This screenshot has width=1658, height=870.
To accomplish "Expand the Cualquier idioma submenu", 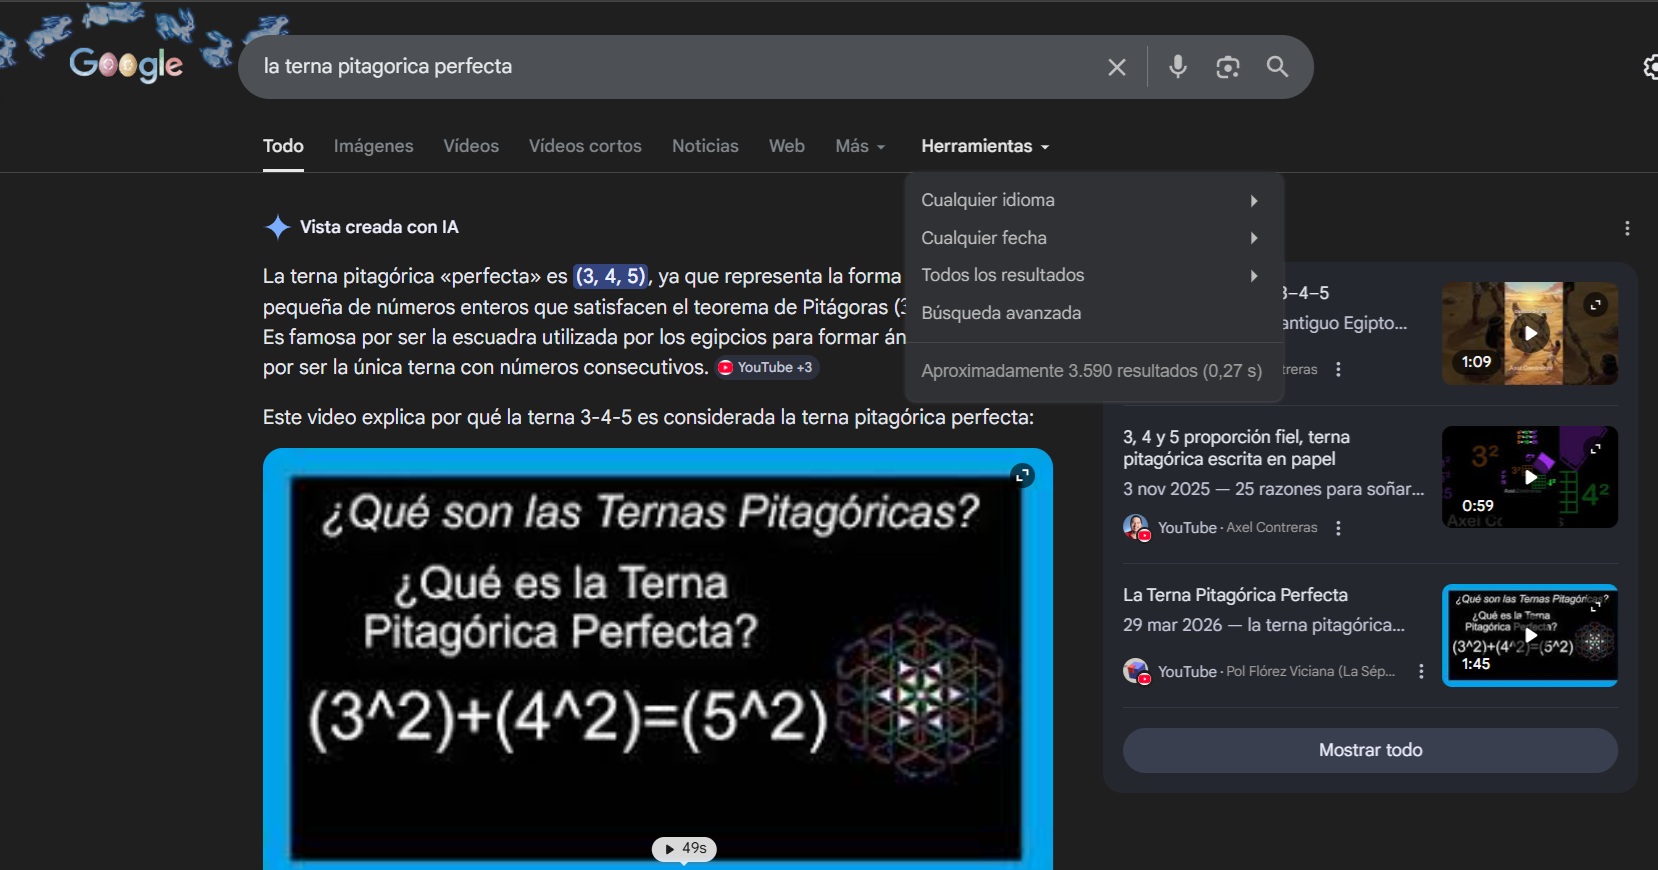I will coord(1093,200).
